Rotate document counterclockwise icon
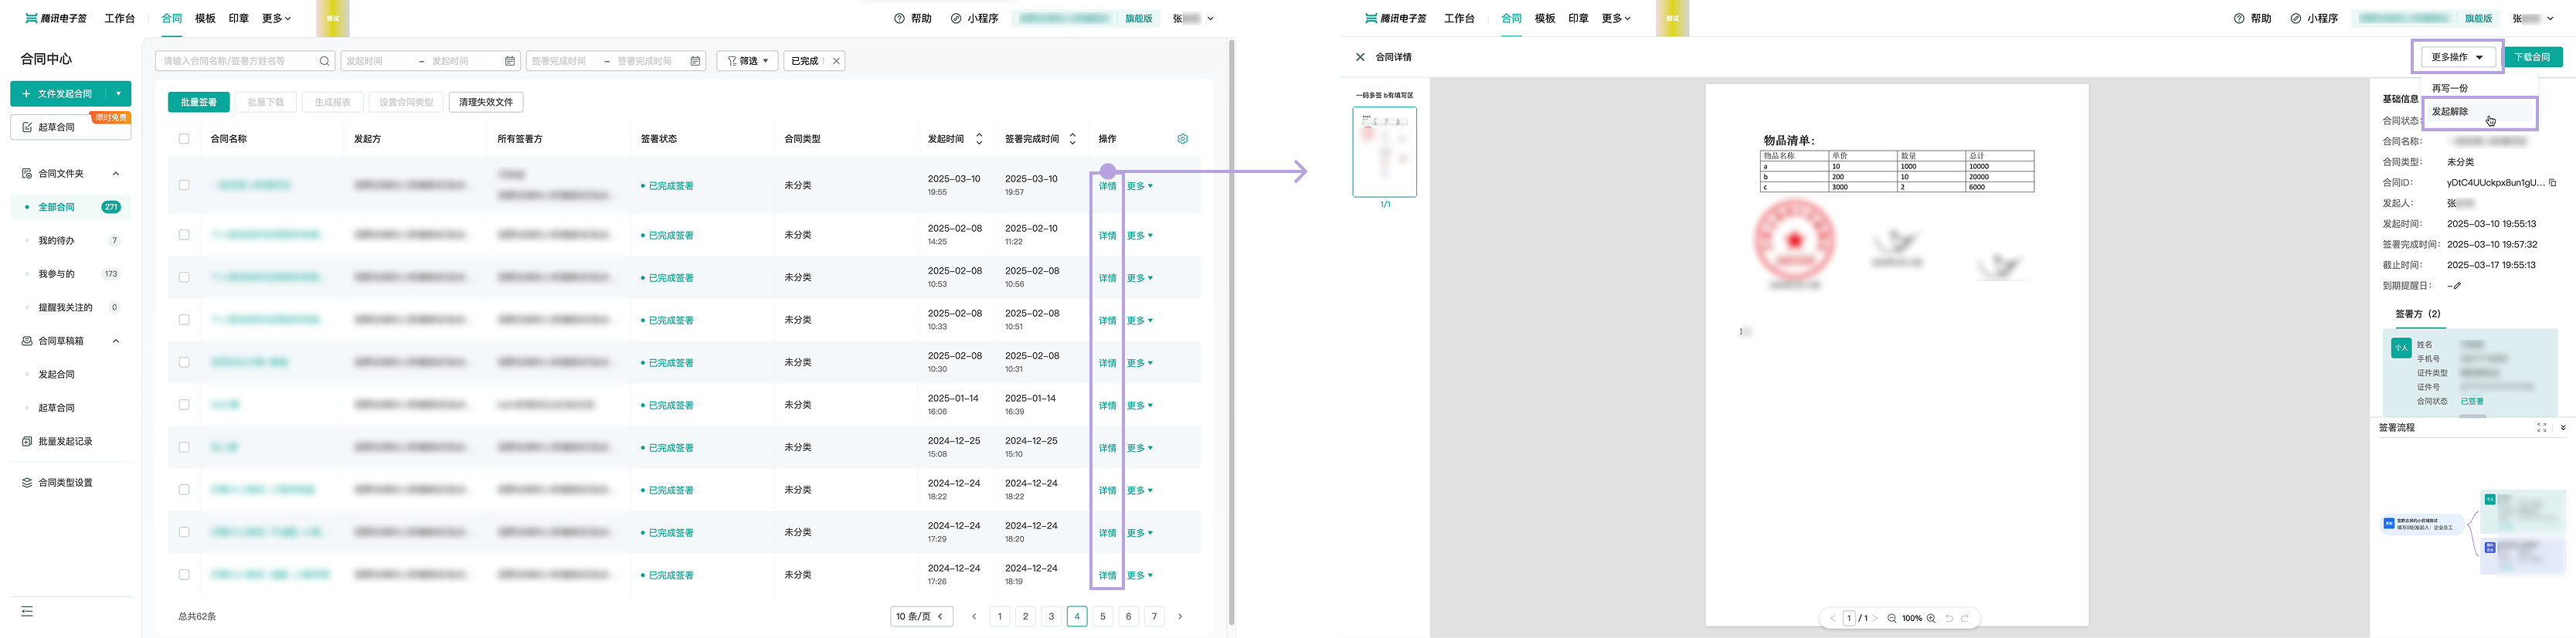This screenshot has width=2576, height=638. (x=1949, y=618)
